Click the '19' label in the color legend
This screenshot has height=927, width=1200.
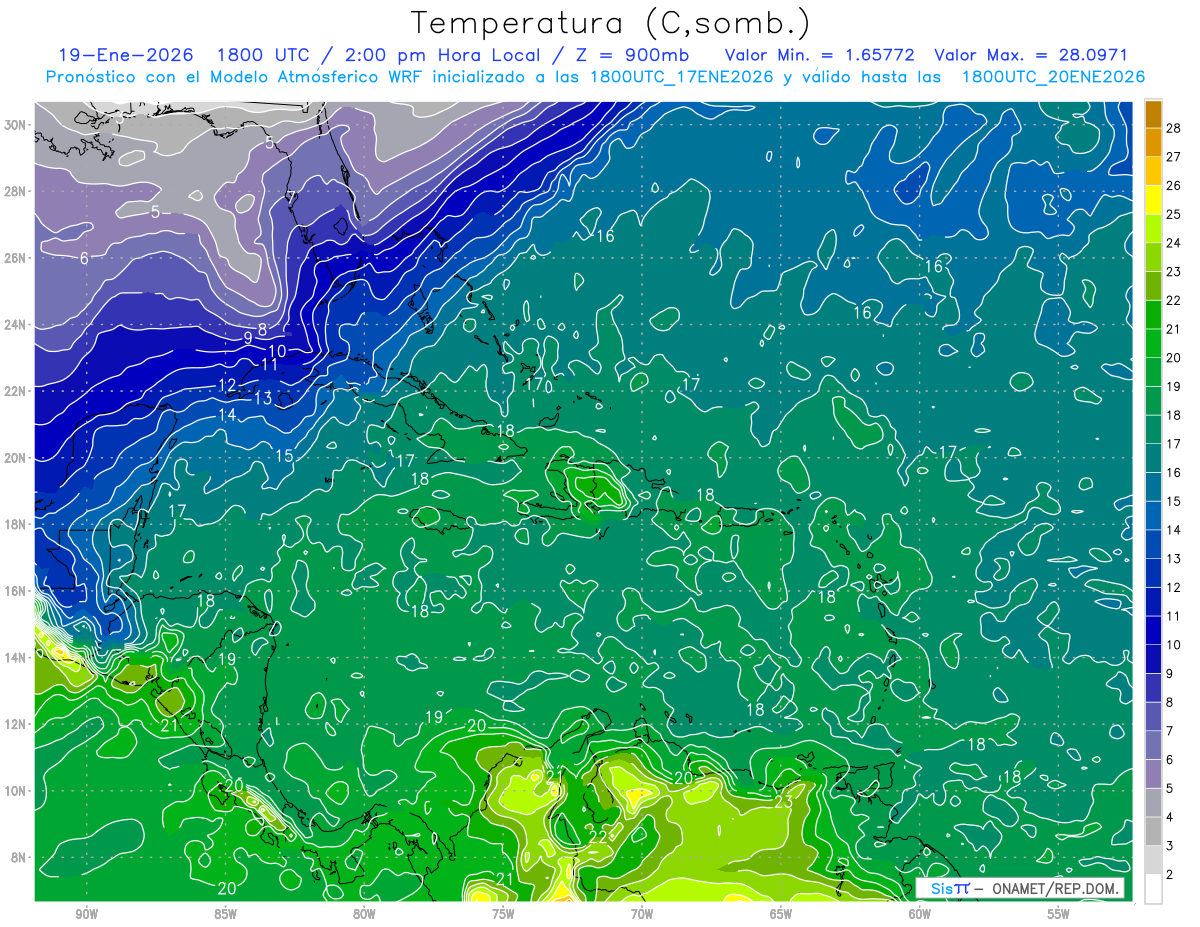1175,387
